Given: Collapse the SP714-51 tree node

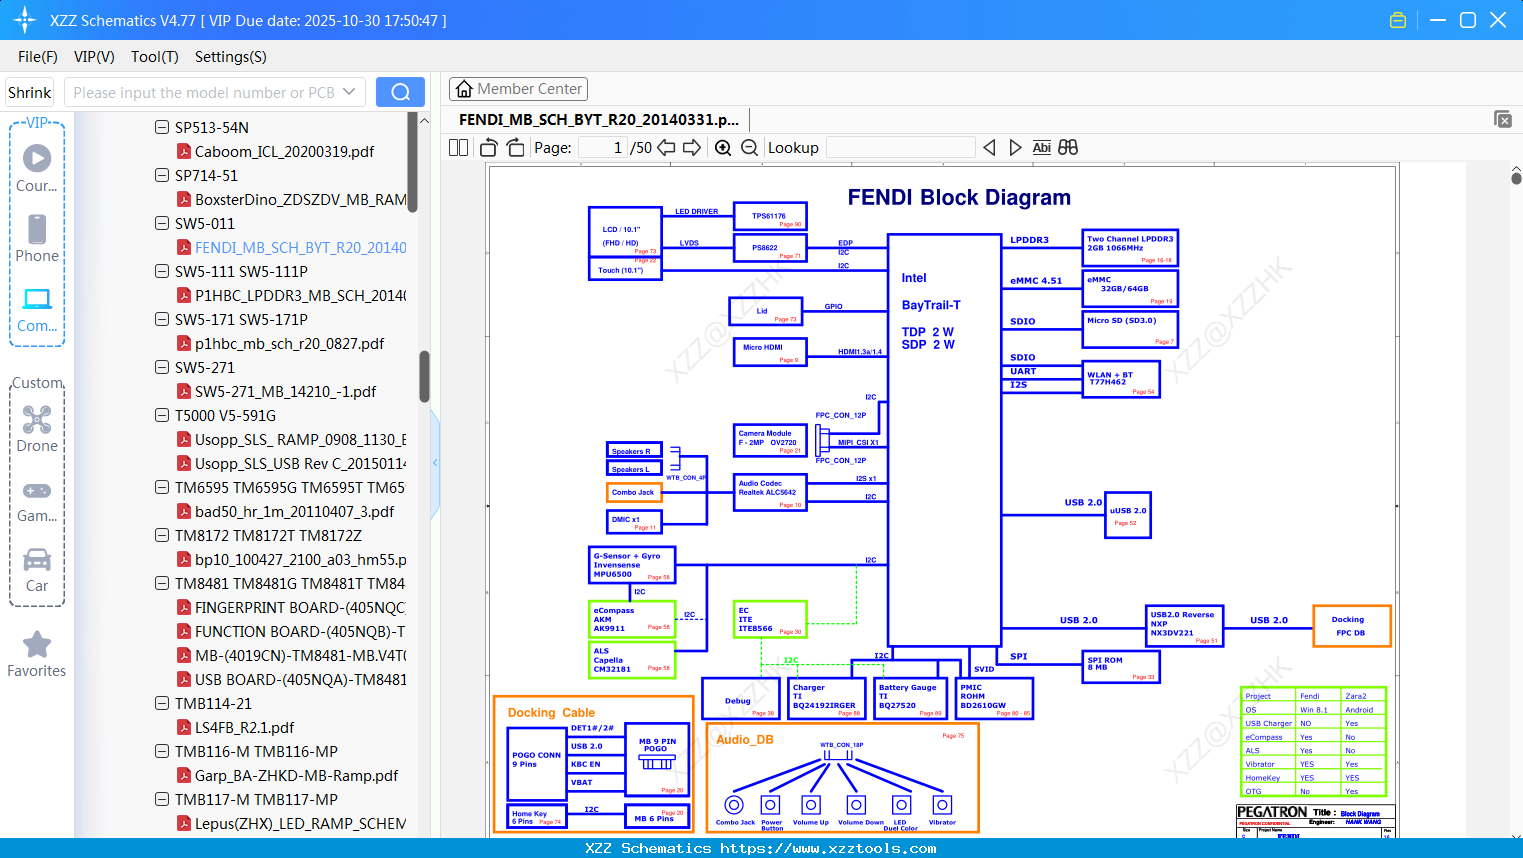Looking at the screenshot, I should (x=162, y=175).
